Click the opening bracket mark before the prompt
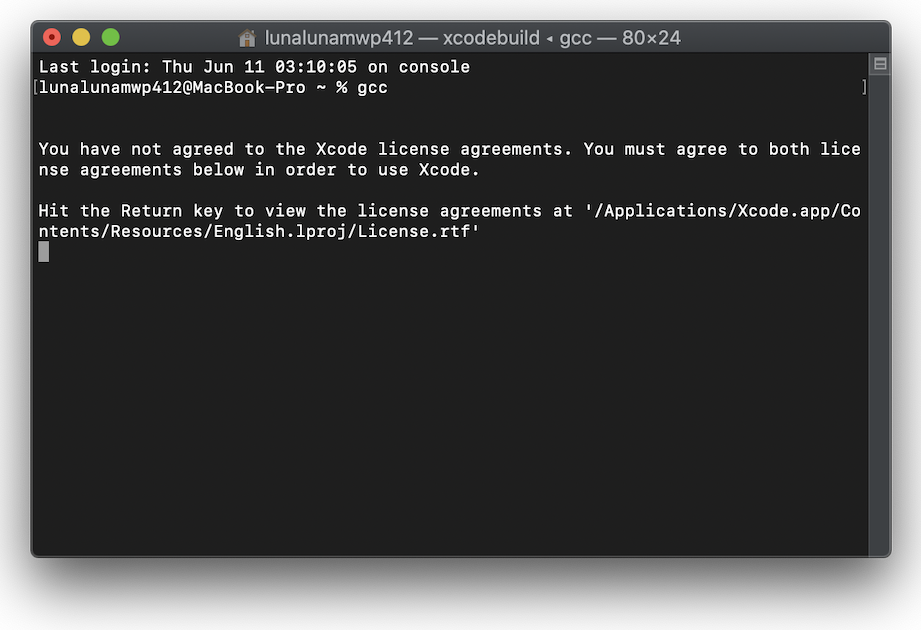 click(x=35, y=88)
